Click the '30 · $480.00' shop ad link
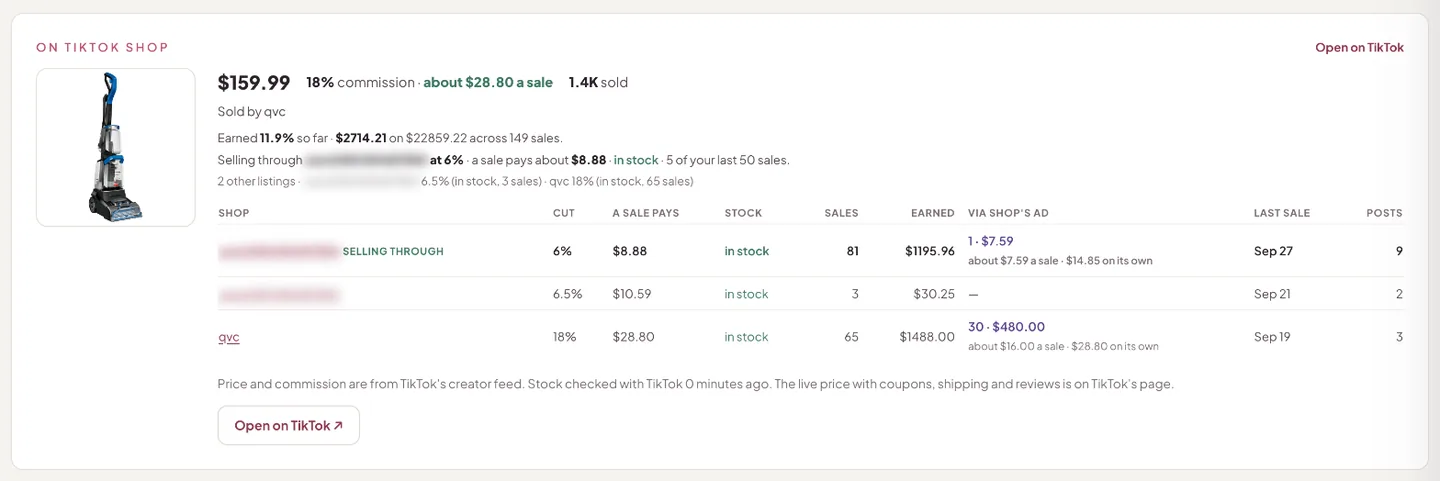Viewport: 1440px width, 481px height. pos(1006,327)
